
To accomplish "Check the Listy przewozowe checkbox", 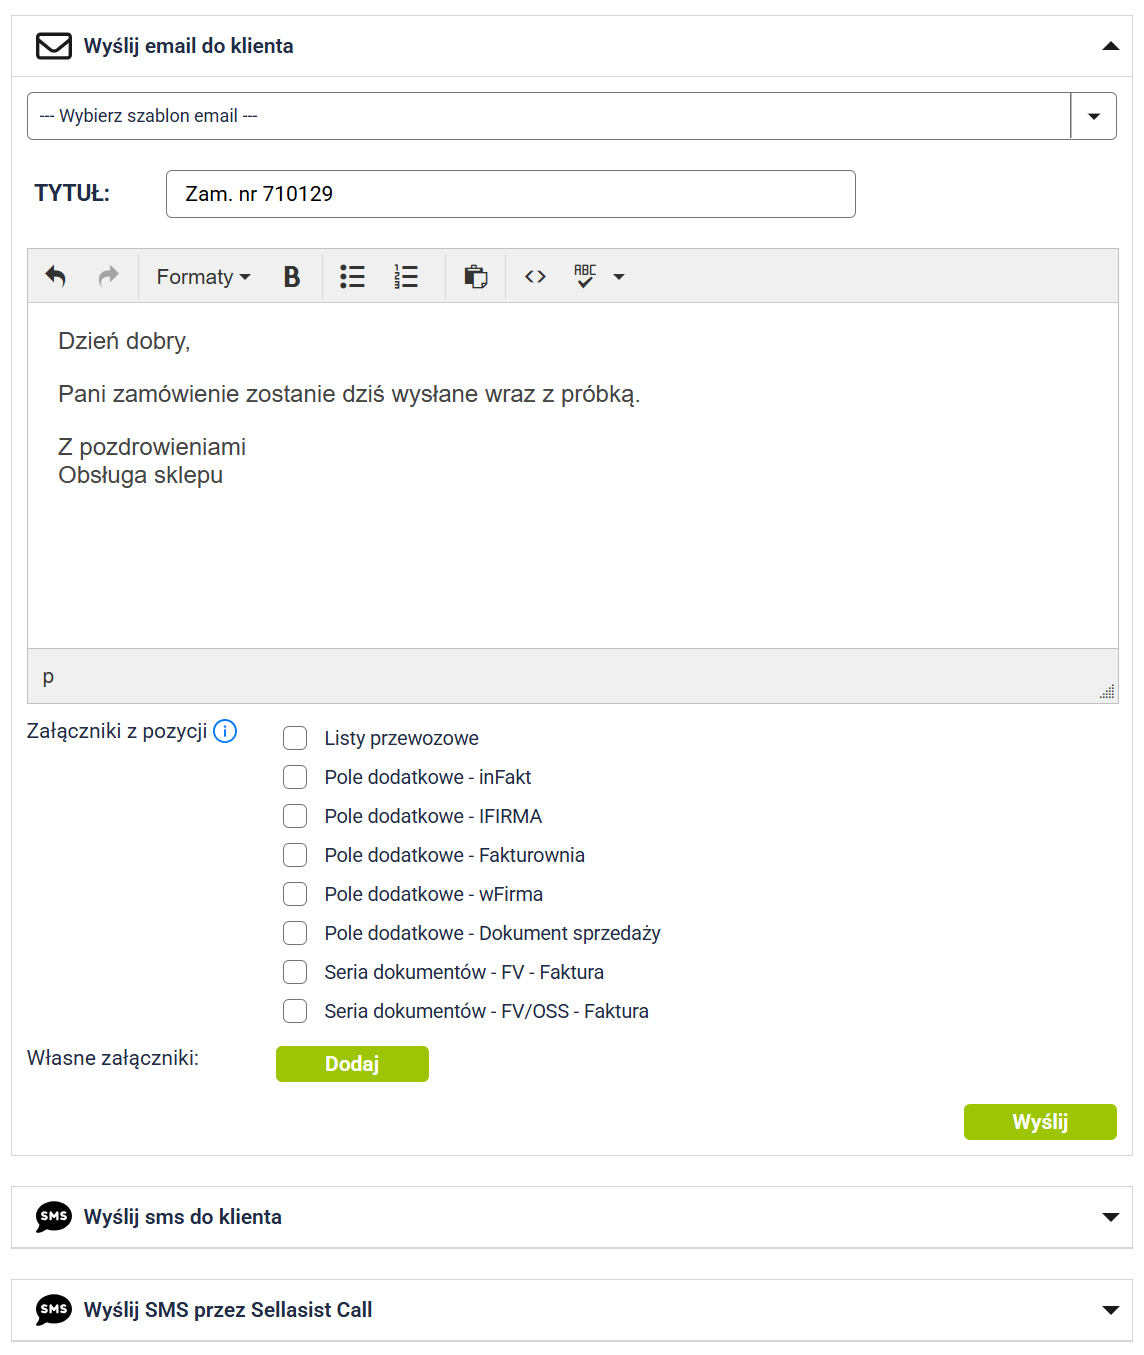I will (x=295, y=738).
